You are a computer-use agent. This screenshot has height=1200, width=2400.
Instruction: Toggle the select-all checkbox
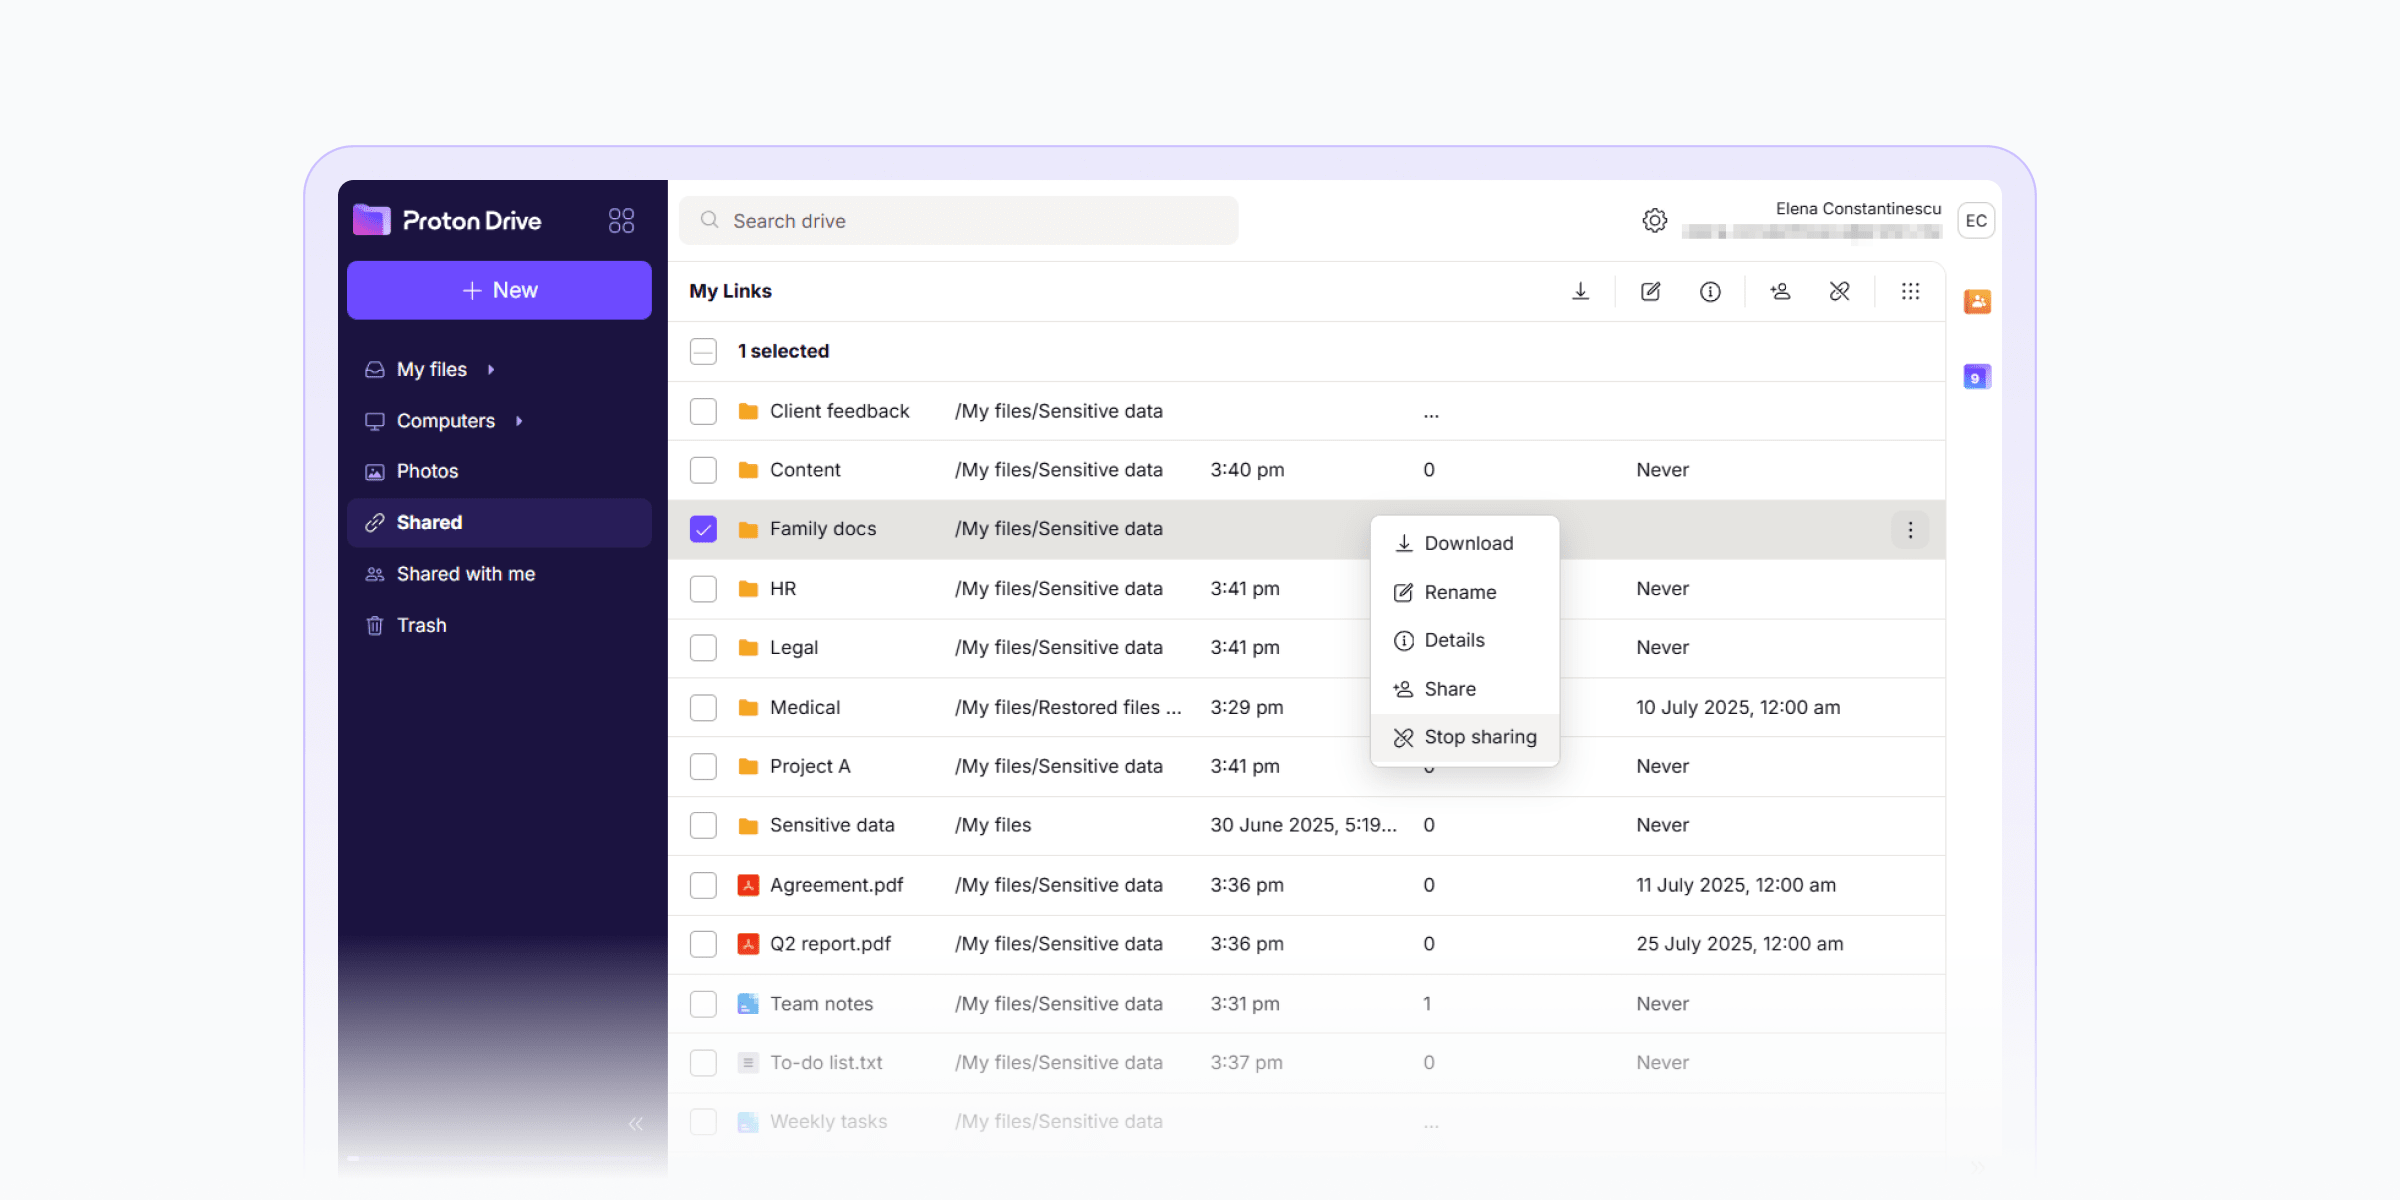pyautogui.click(x=703, y=351)
